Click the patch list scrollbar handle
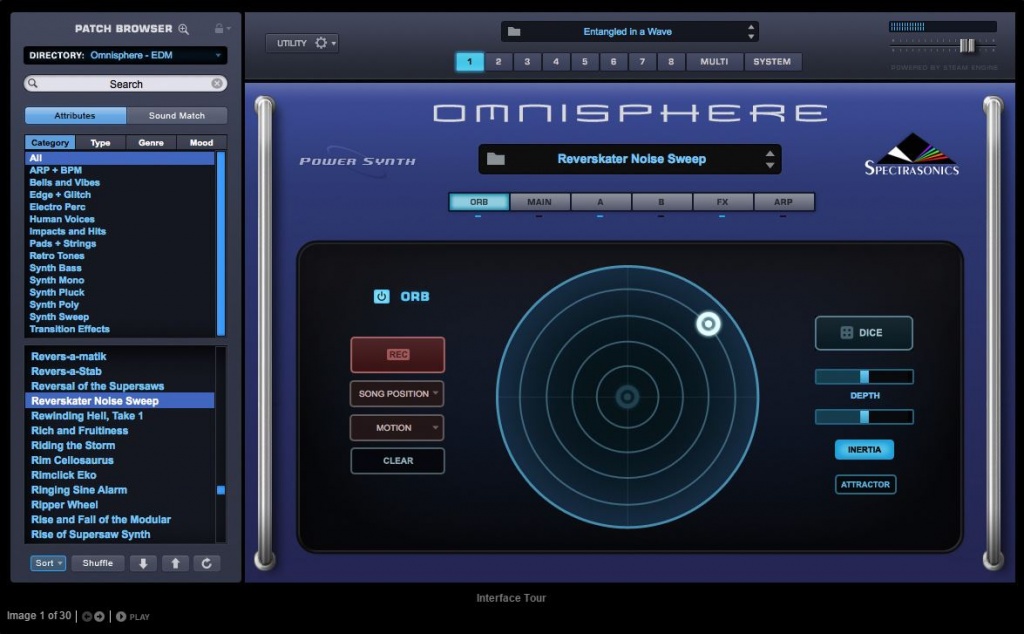 (x=221, y=490)
